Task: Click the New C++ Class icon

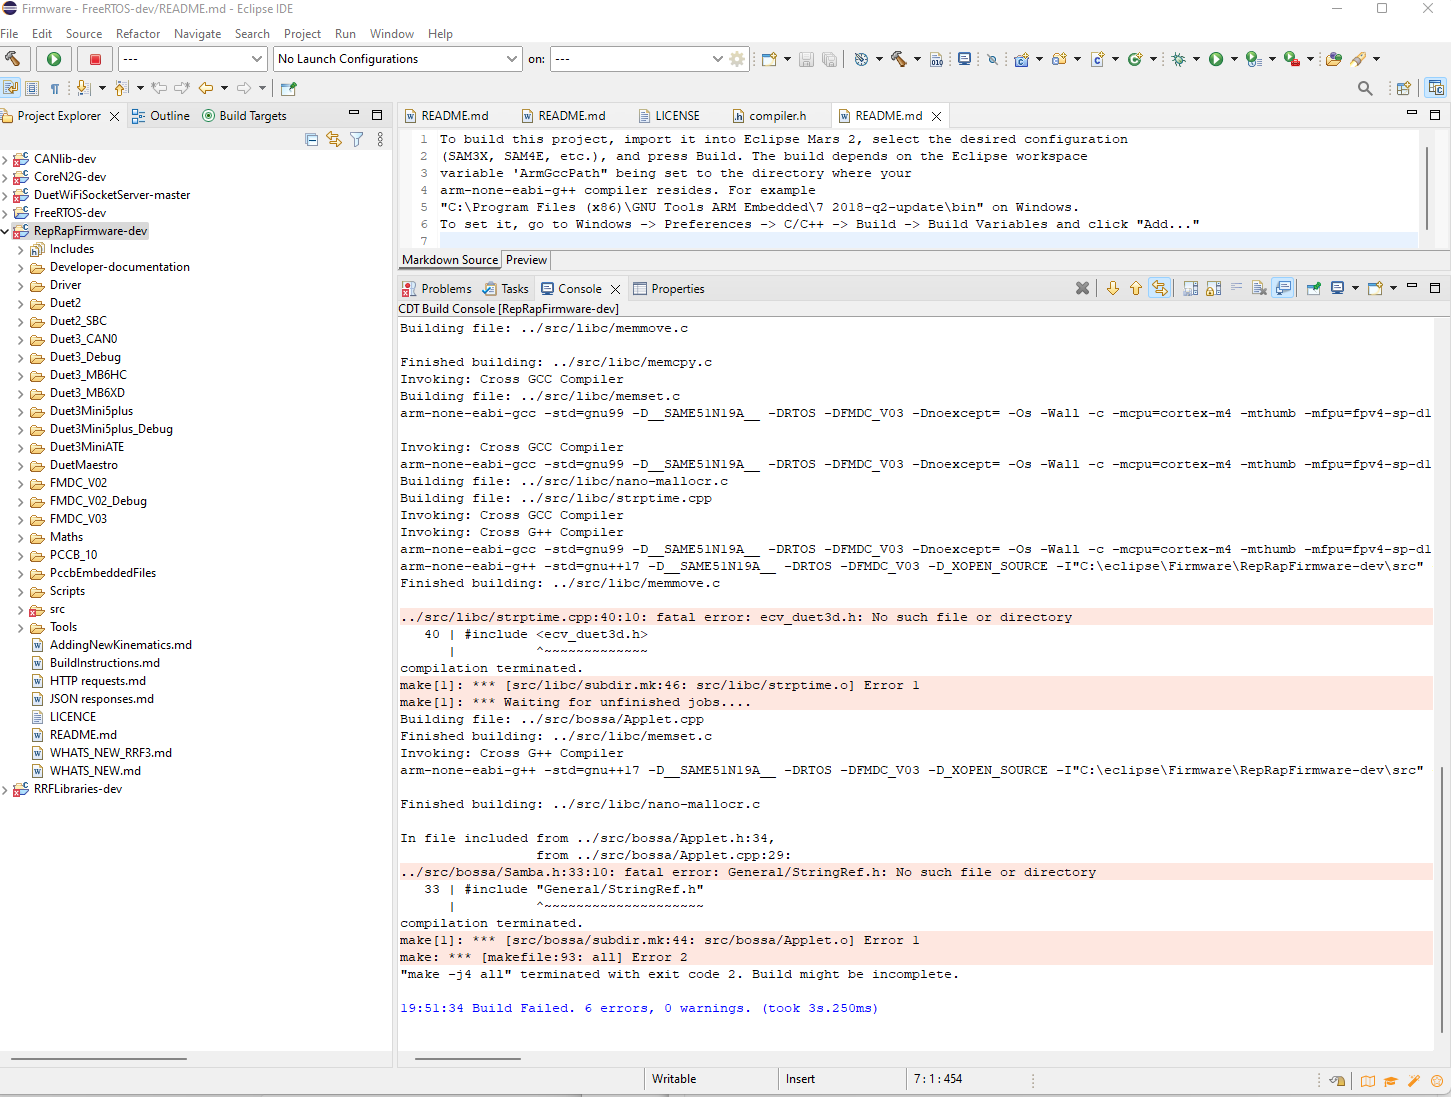Action: pos(1135,59)
